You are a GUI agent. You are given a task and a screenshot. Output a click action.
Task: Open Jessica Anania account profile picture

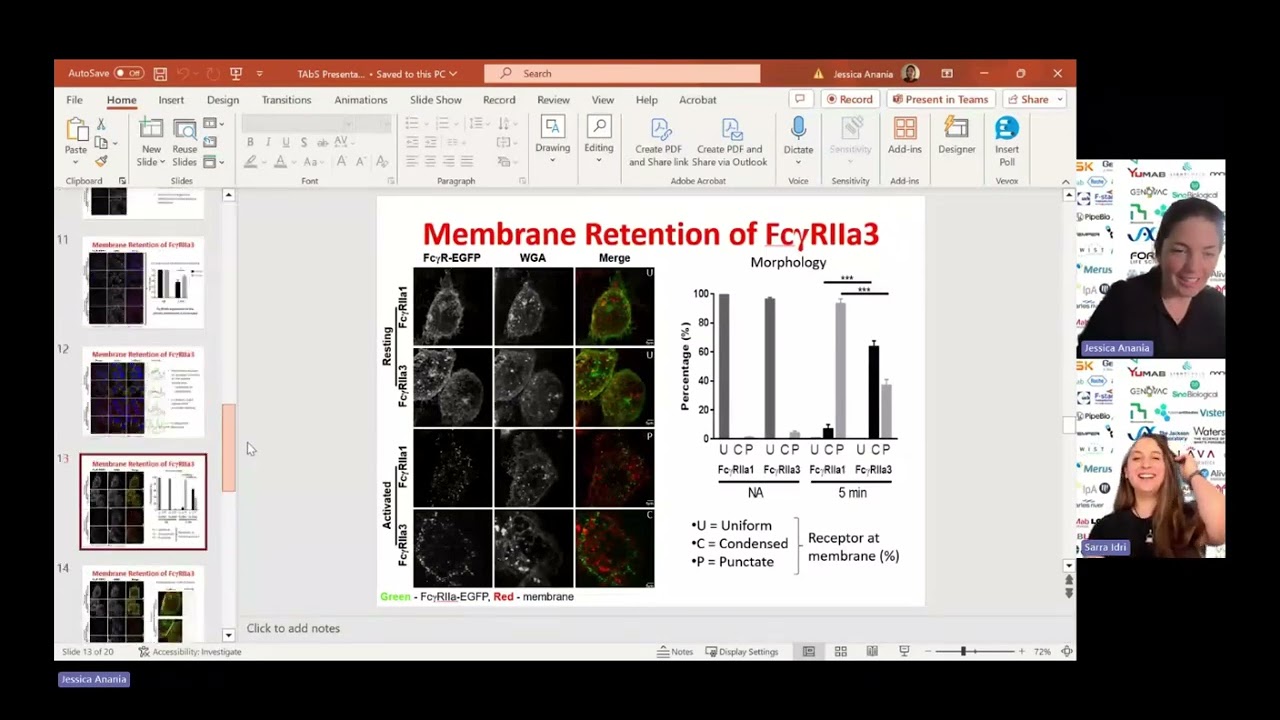coord(910,73)
